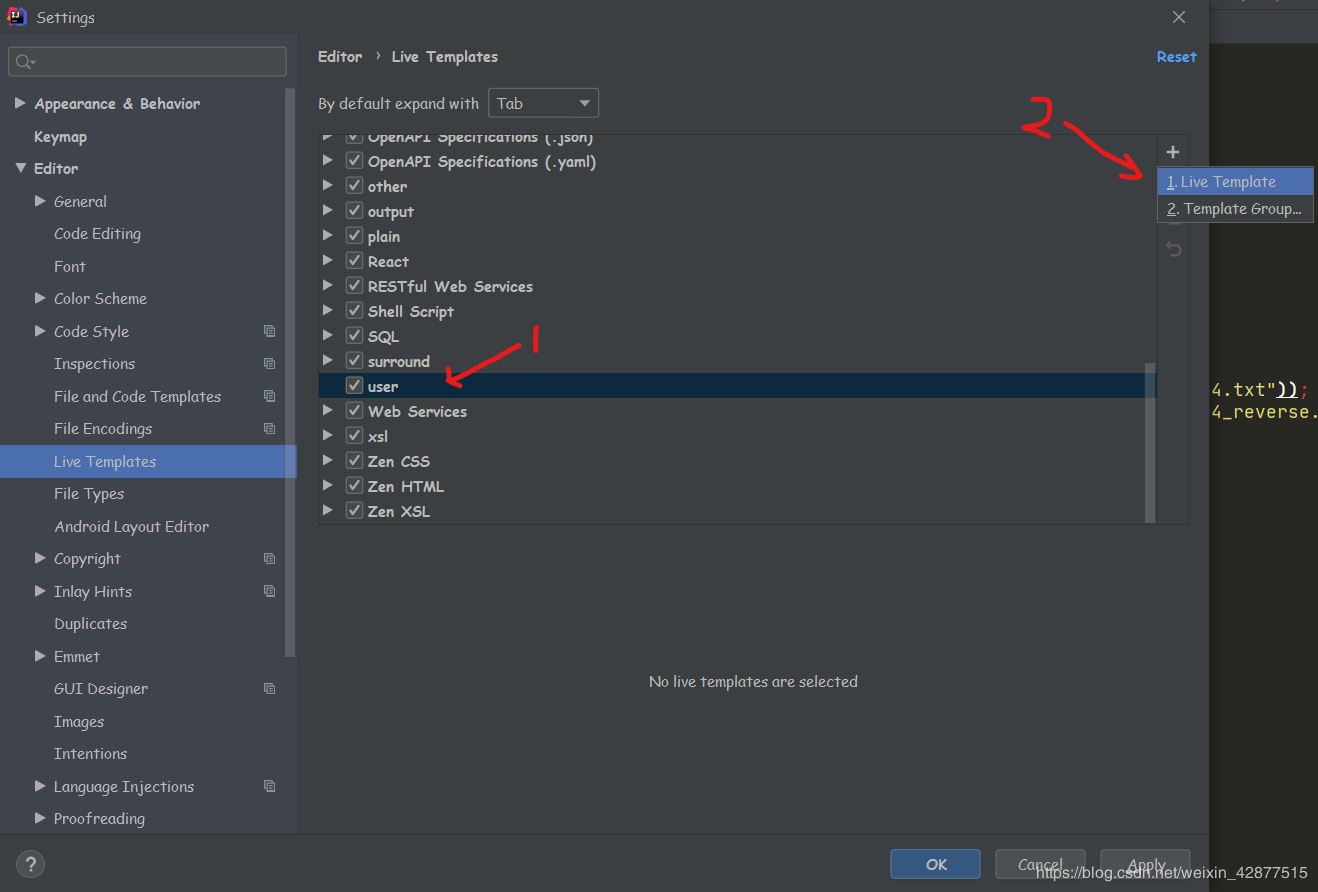Open the Android Layout Editor settings page
Screen dimensions: 1318x892
coord(131,526)
